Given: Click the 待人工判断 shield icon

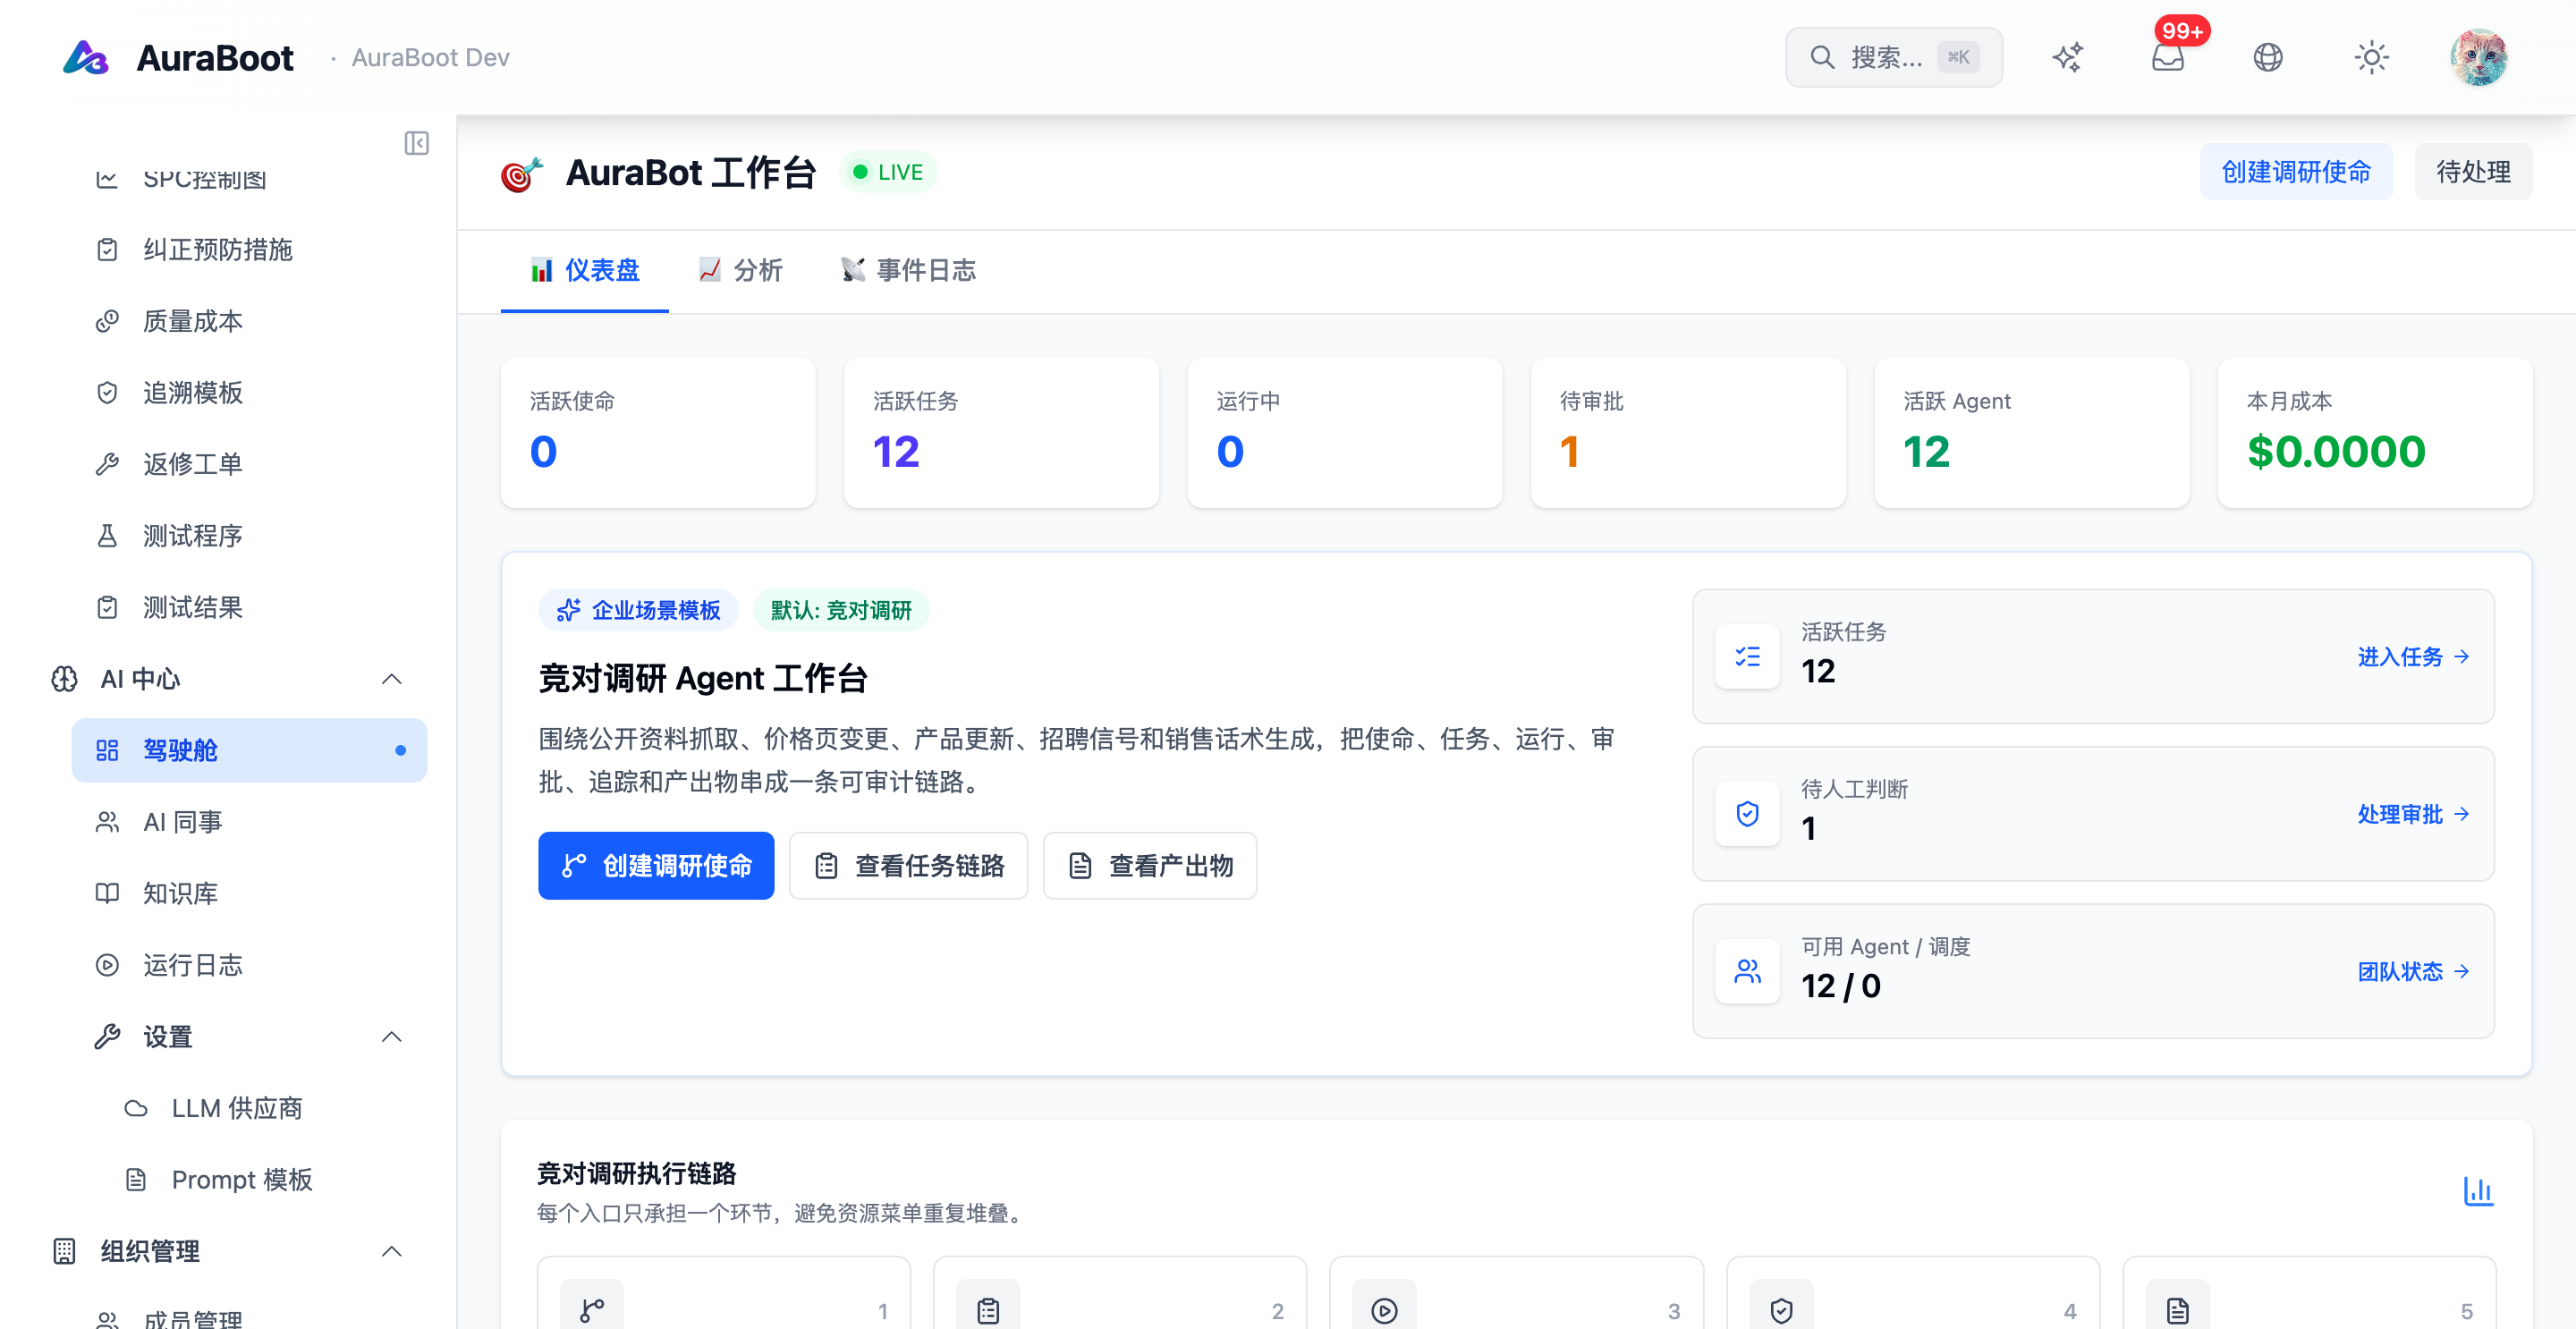Looking at the screenshot, I should [1748, 814].
